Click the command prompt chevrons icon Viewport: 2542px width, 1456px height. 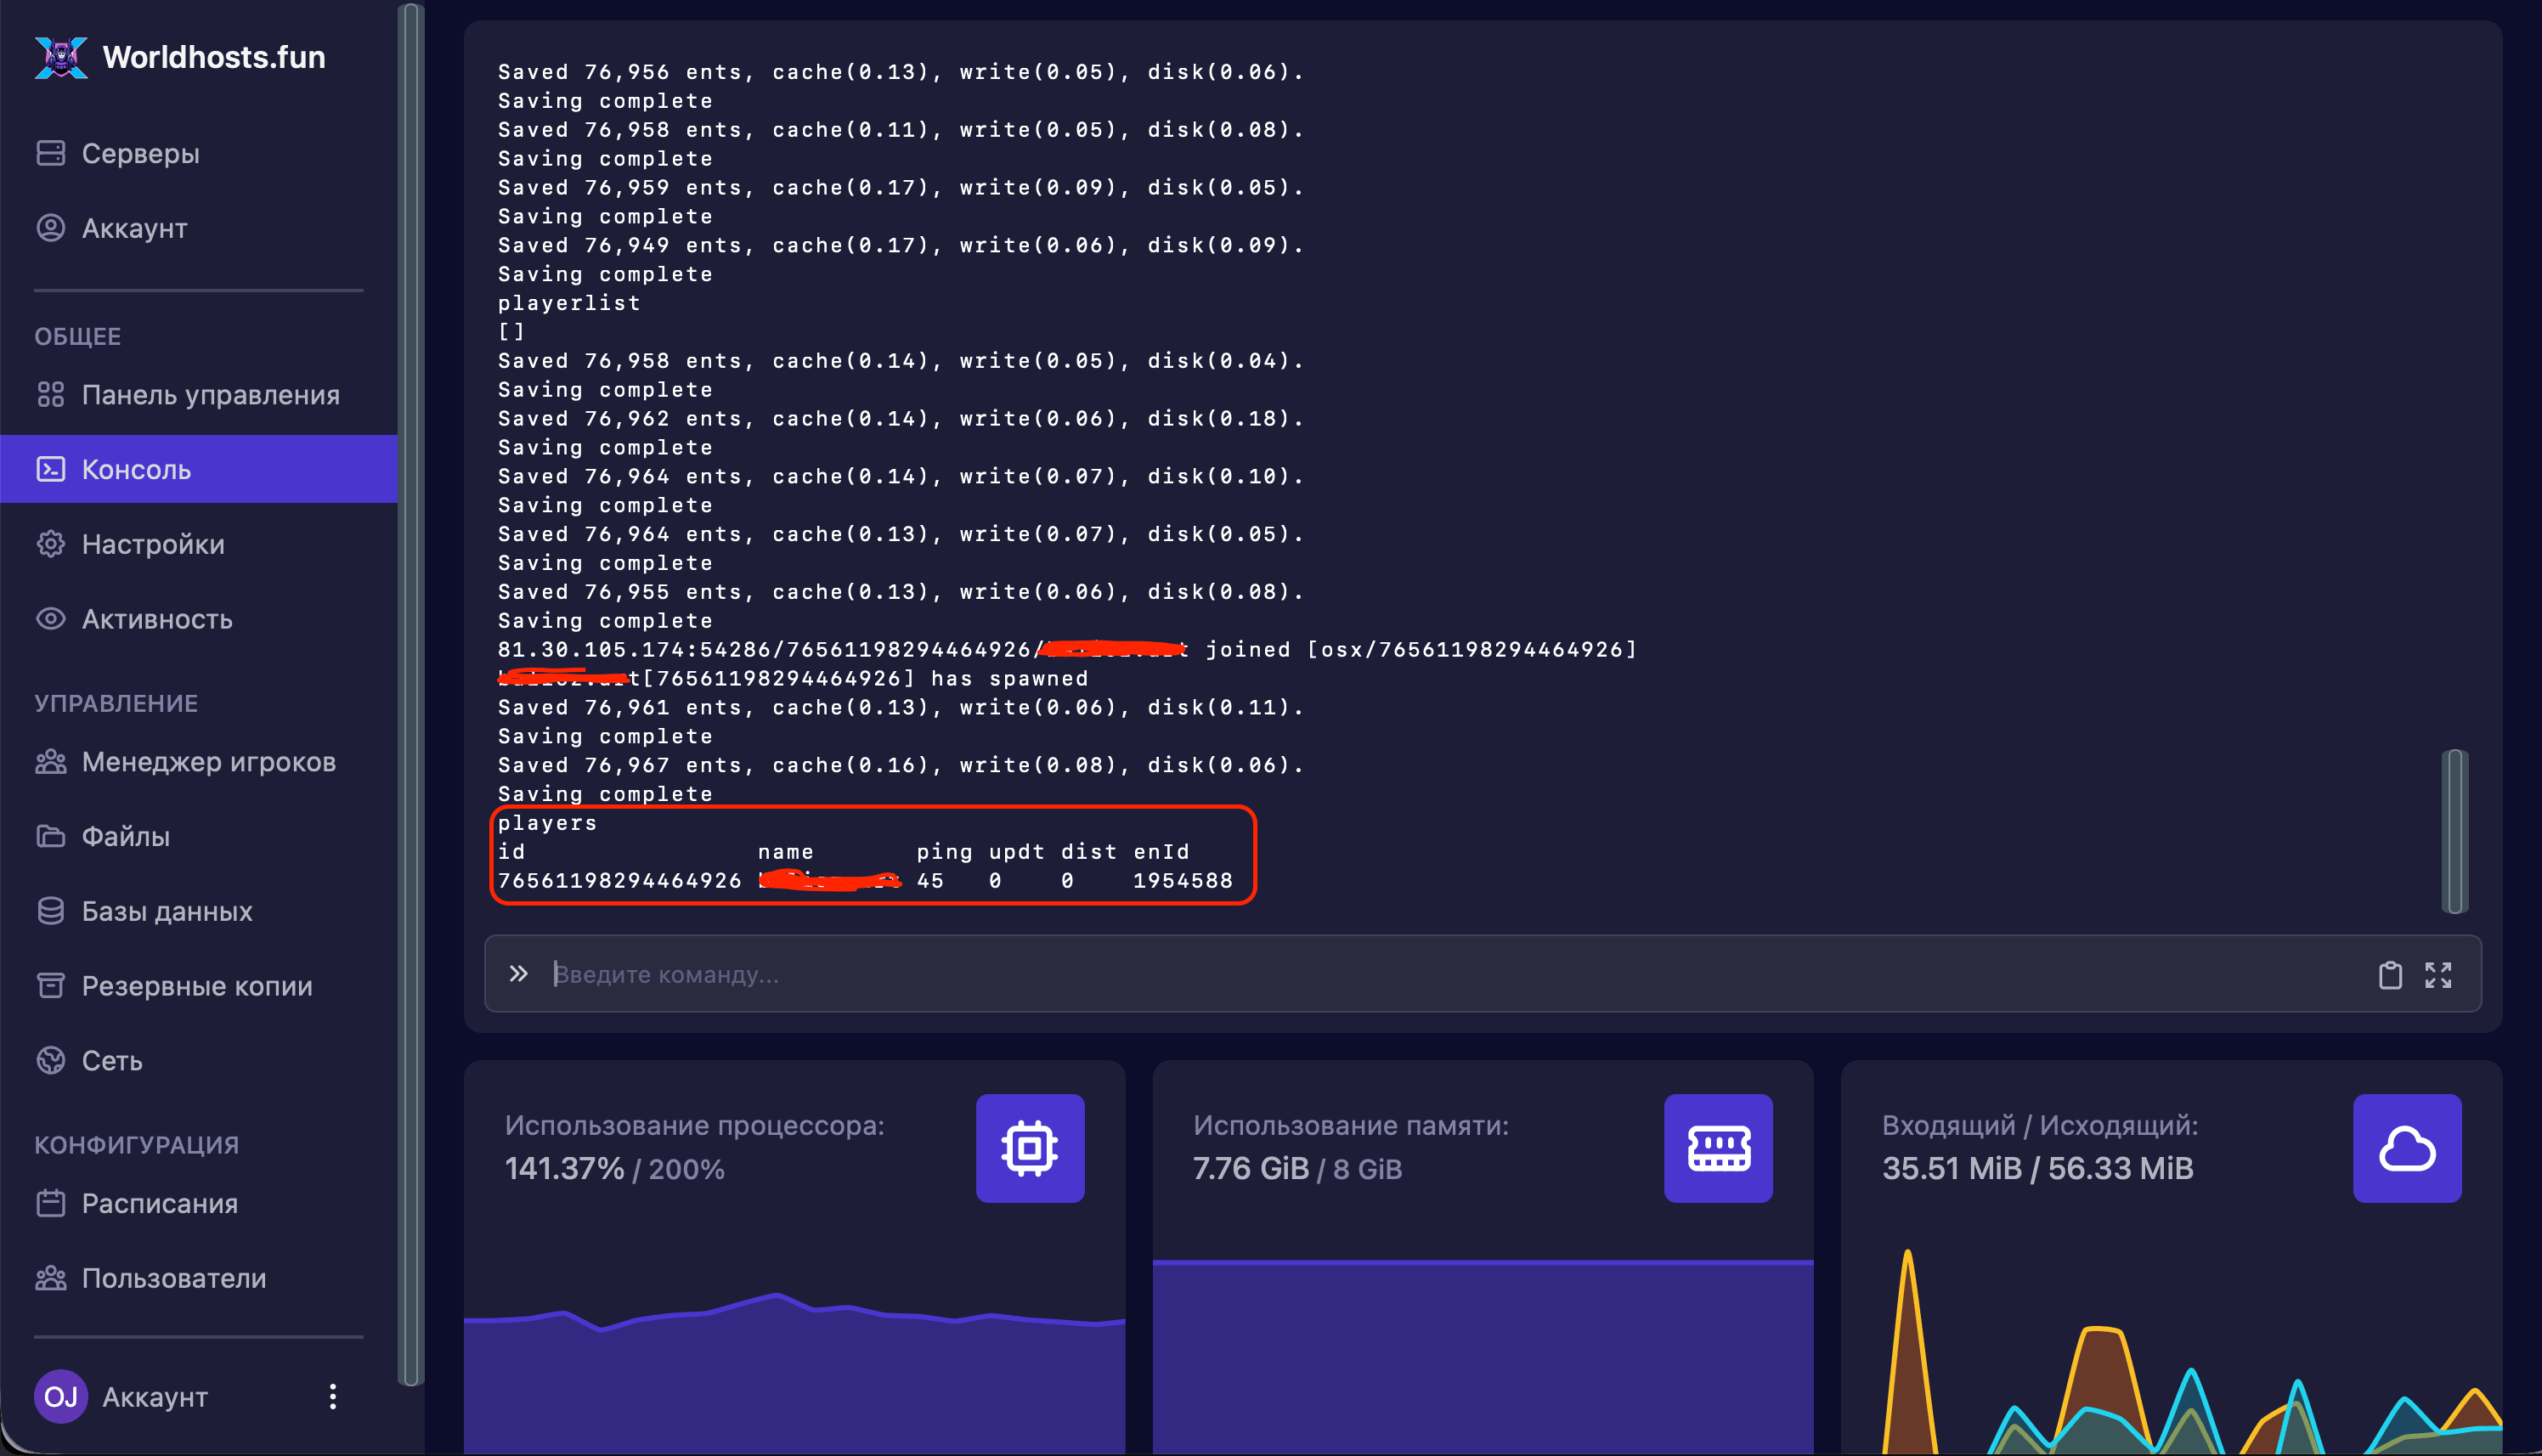coord(518,974)
